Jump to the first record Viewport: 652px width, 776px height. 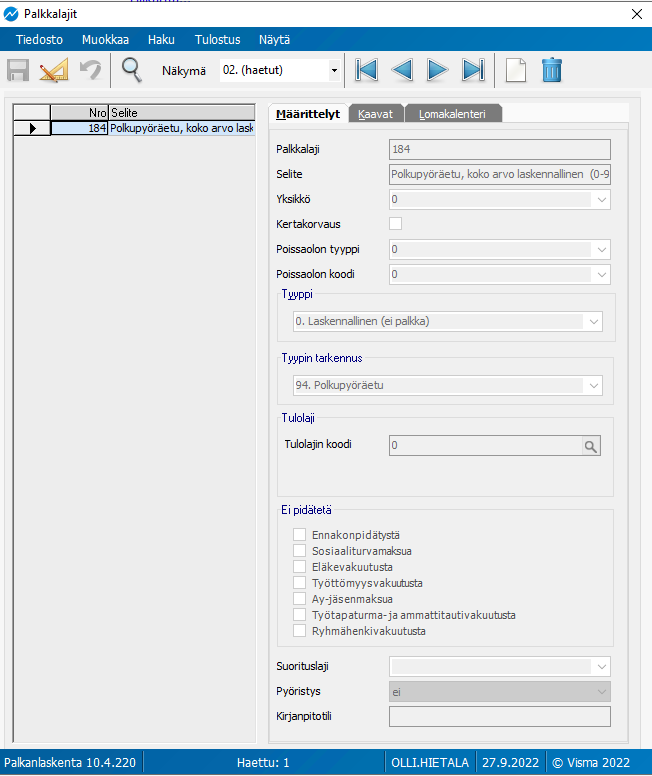[x=366, y=70]
